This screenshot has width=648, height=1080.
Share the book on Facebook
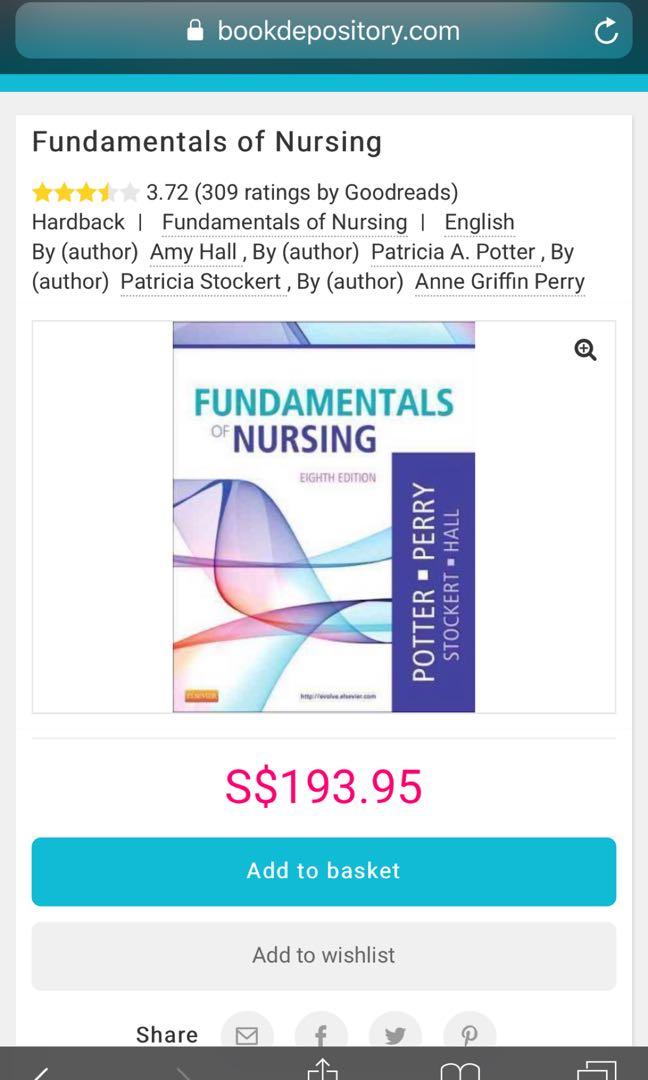pos(321,1034)
